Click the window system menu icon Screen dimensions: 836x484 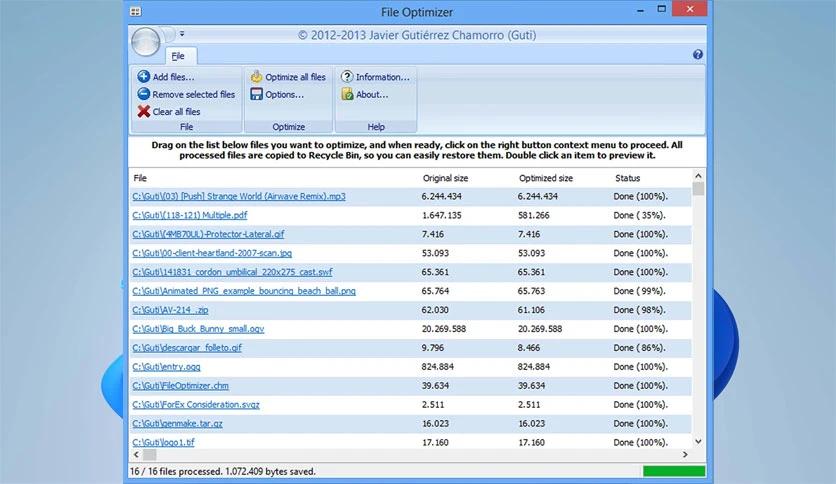pos(135,11)
